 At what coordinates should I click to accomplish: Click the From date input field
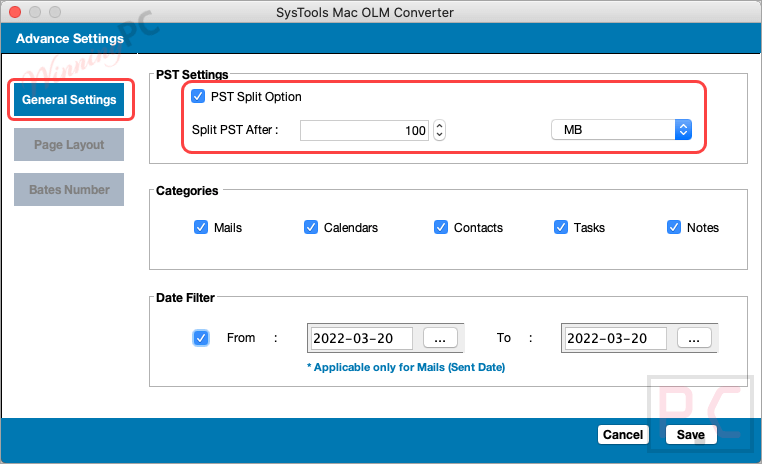click(362, 338)
